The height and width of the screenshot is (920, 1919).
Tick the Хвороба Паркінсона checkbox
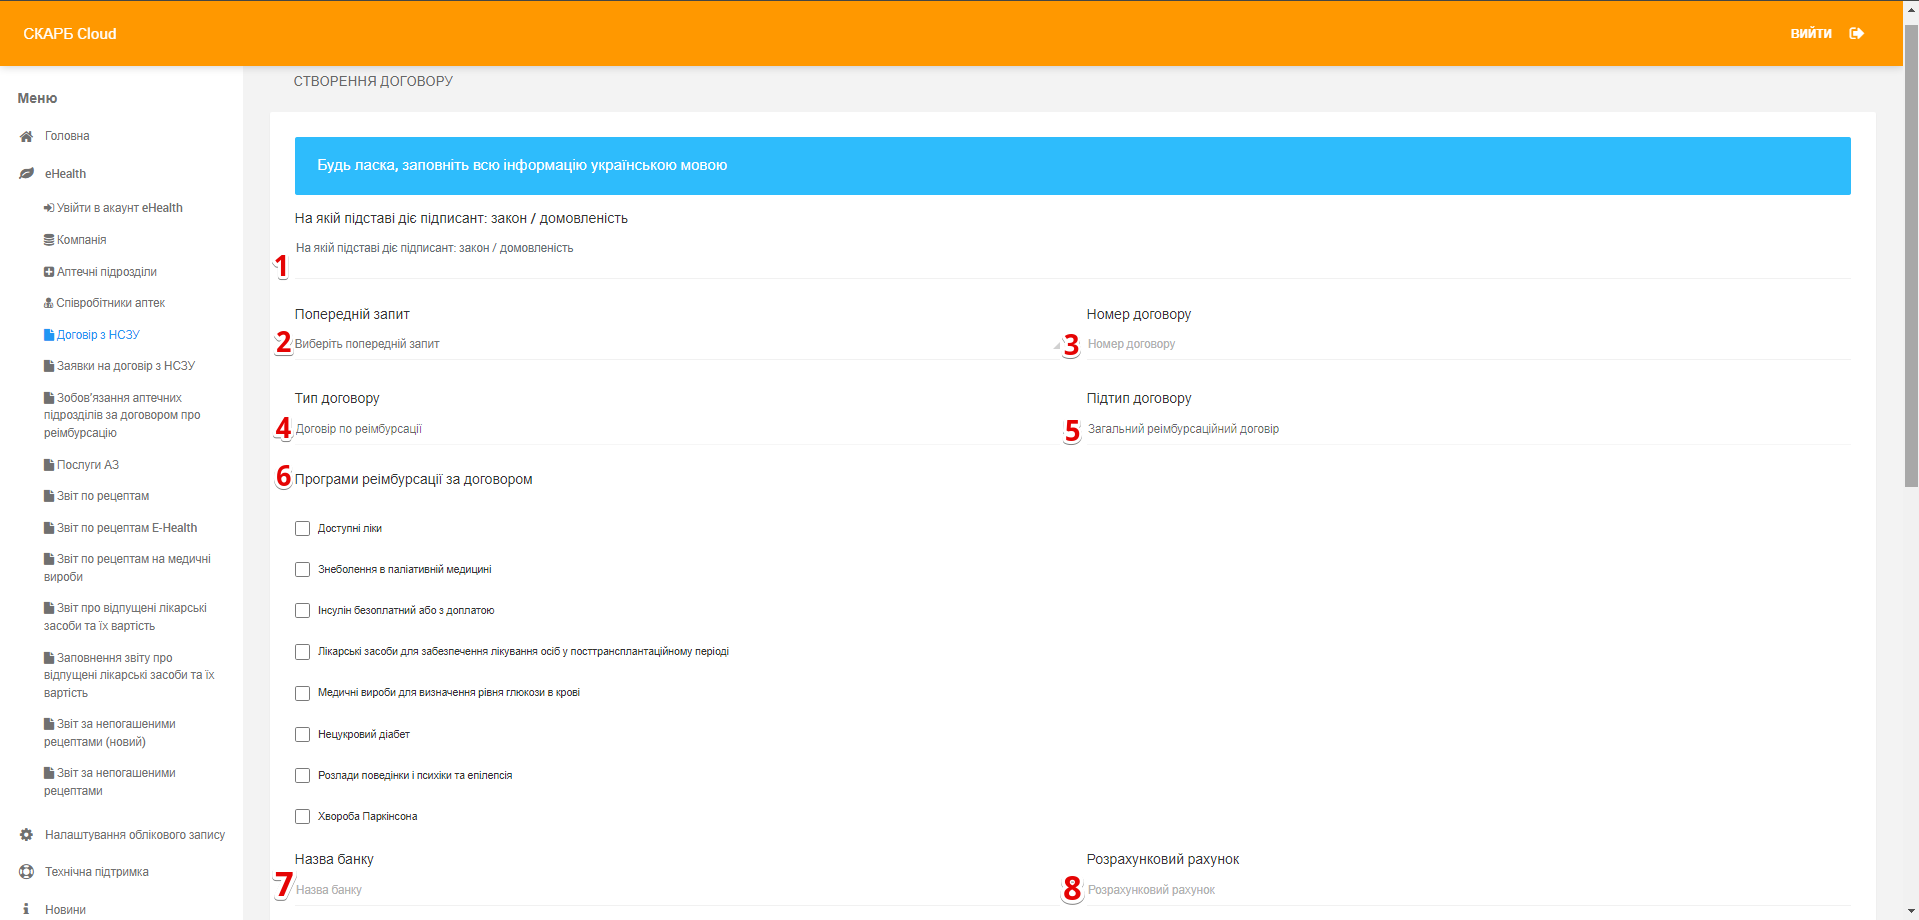(302, 816)
